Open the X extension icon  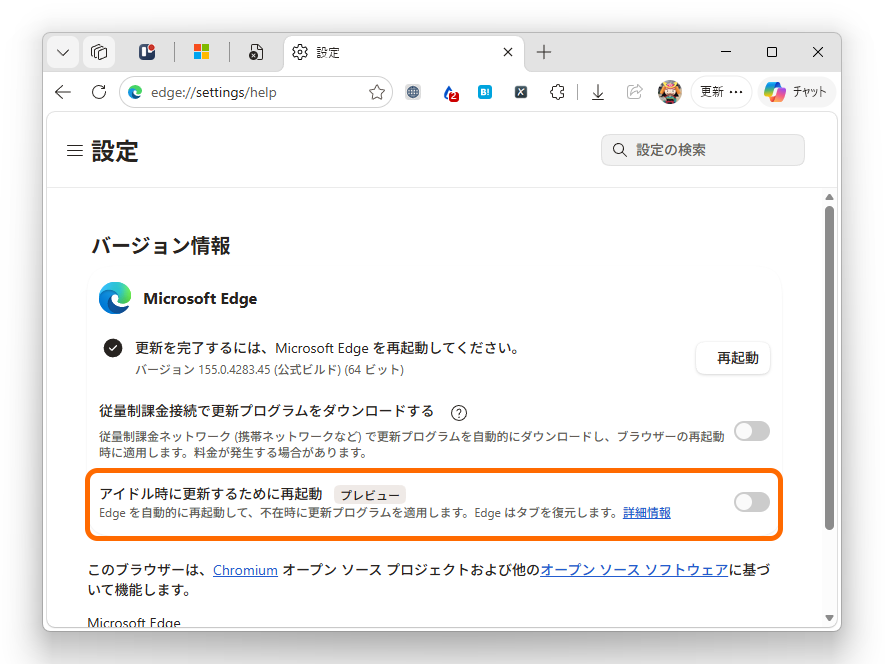click(x=521, y=92)
